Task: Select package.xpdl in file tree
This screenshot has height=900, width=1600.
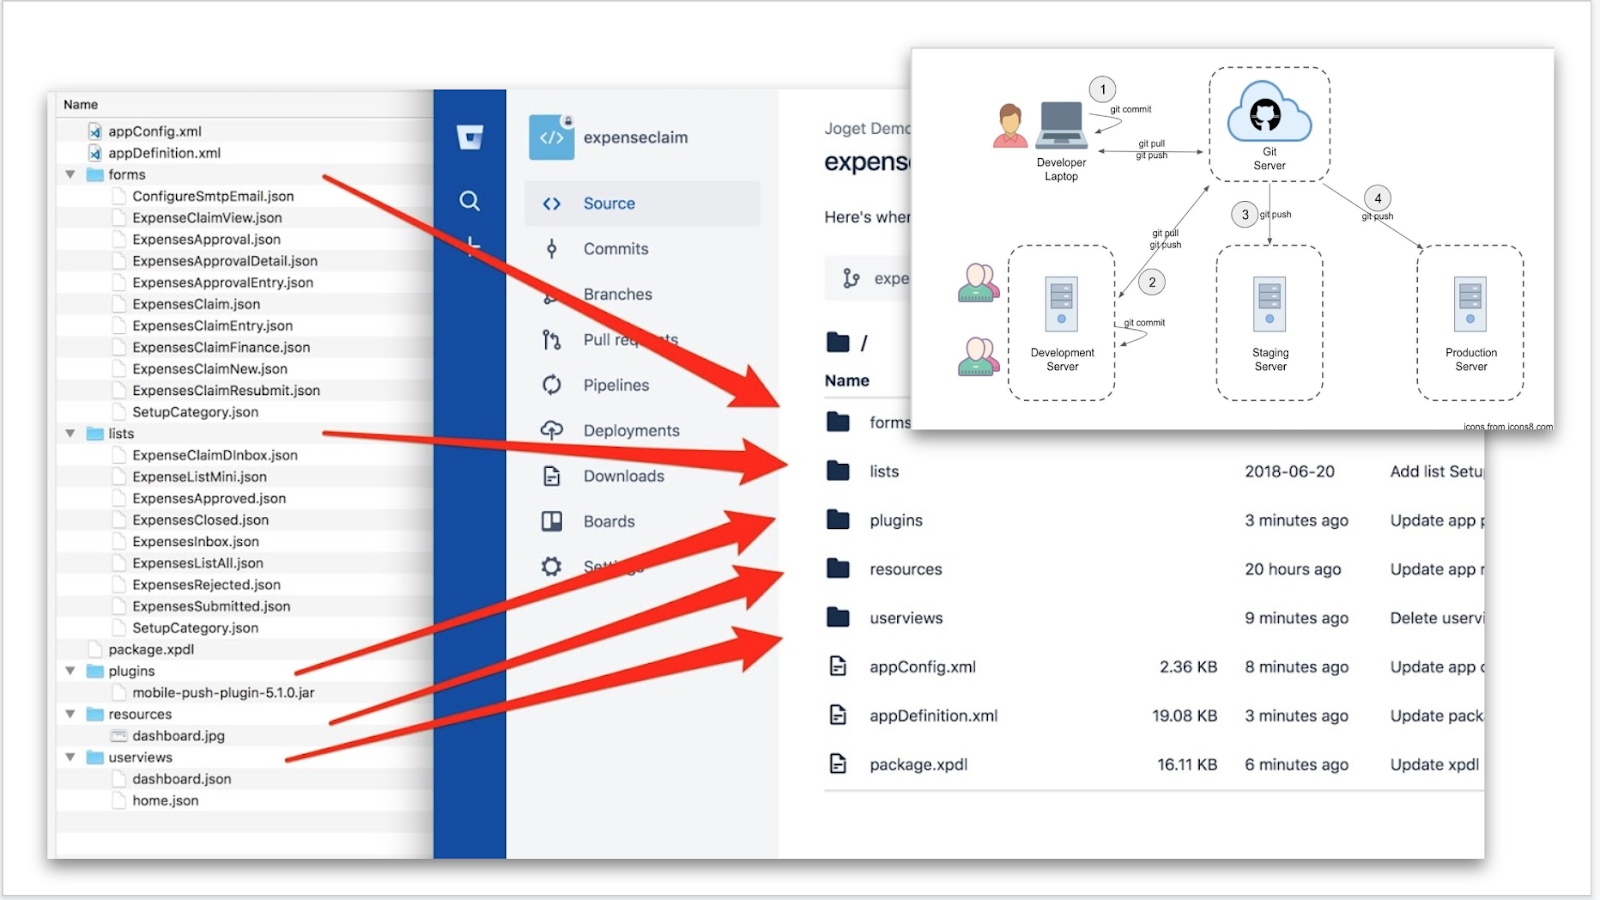Action: tap(151, 650)
